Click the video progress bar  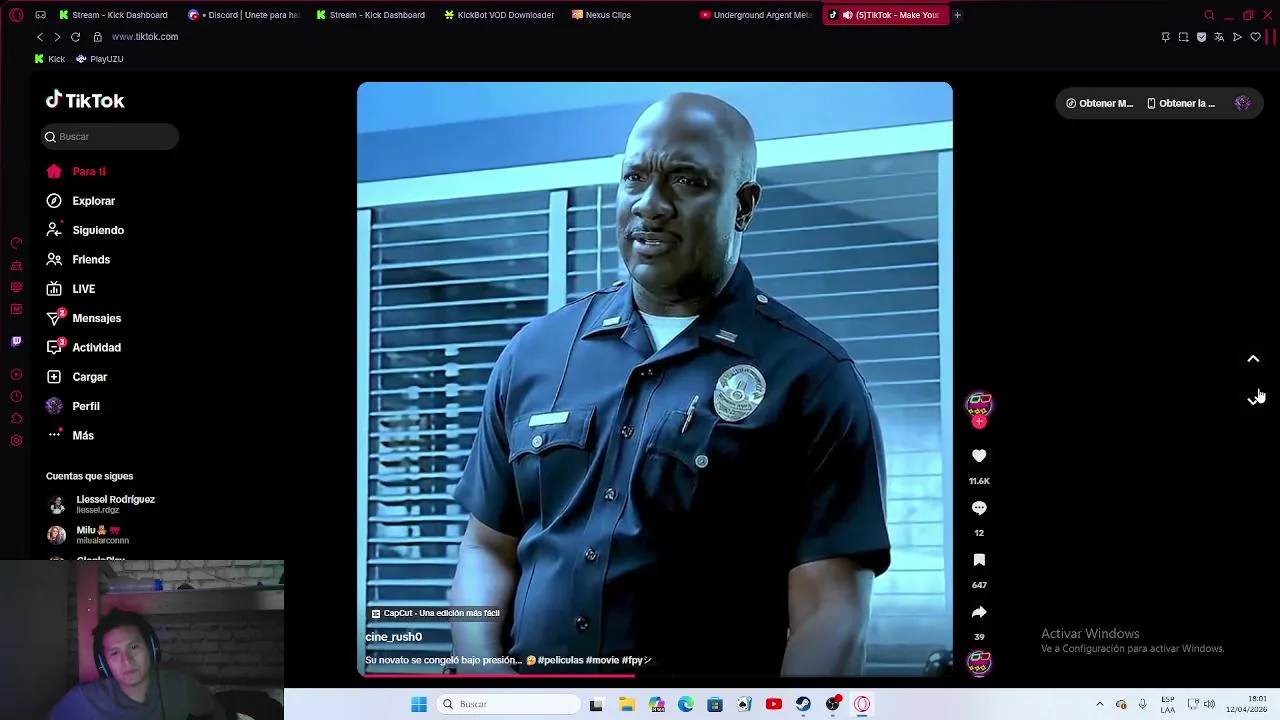(655, 676)
